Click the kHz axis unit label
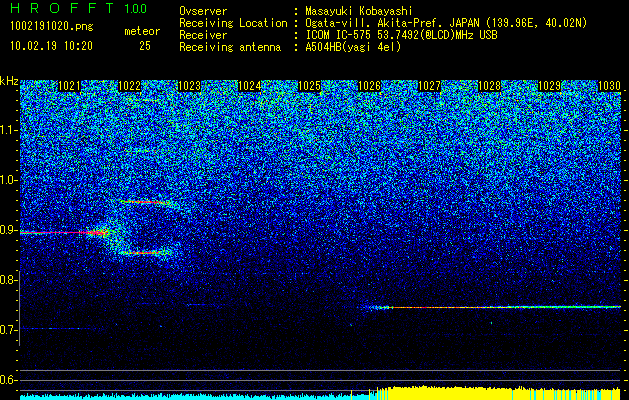629x400 pixels. (x=9, y=81)
